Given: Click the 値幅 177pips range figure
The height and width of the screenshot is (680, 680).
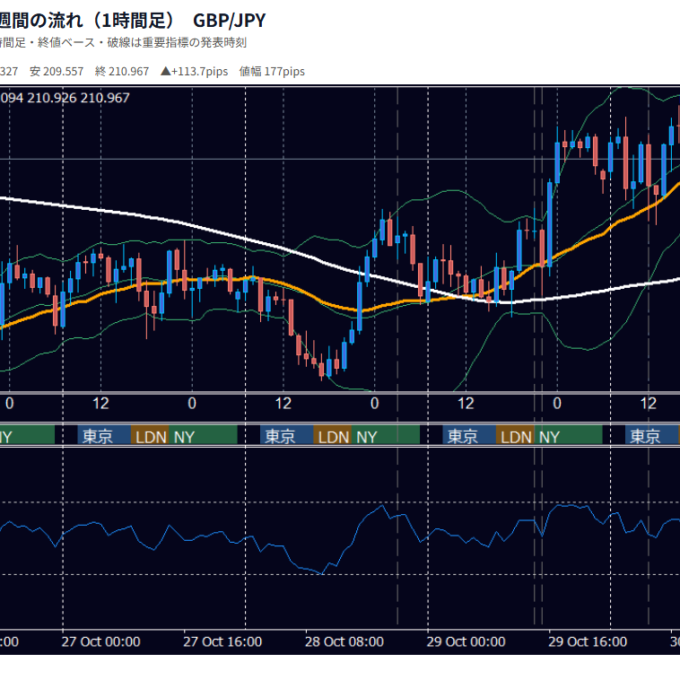Looking at the screenshot, I should (272, 72).
